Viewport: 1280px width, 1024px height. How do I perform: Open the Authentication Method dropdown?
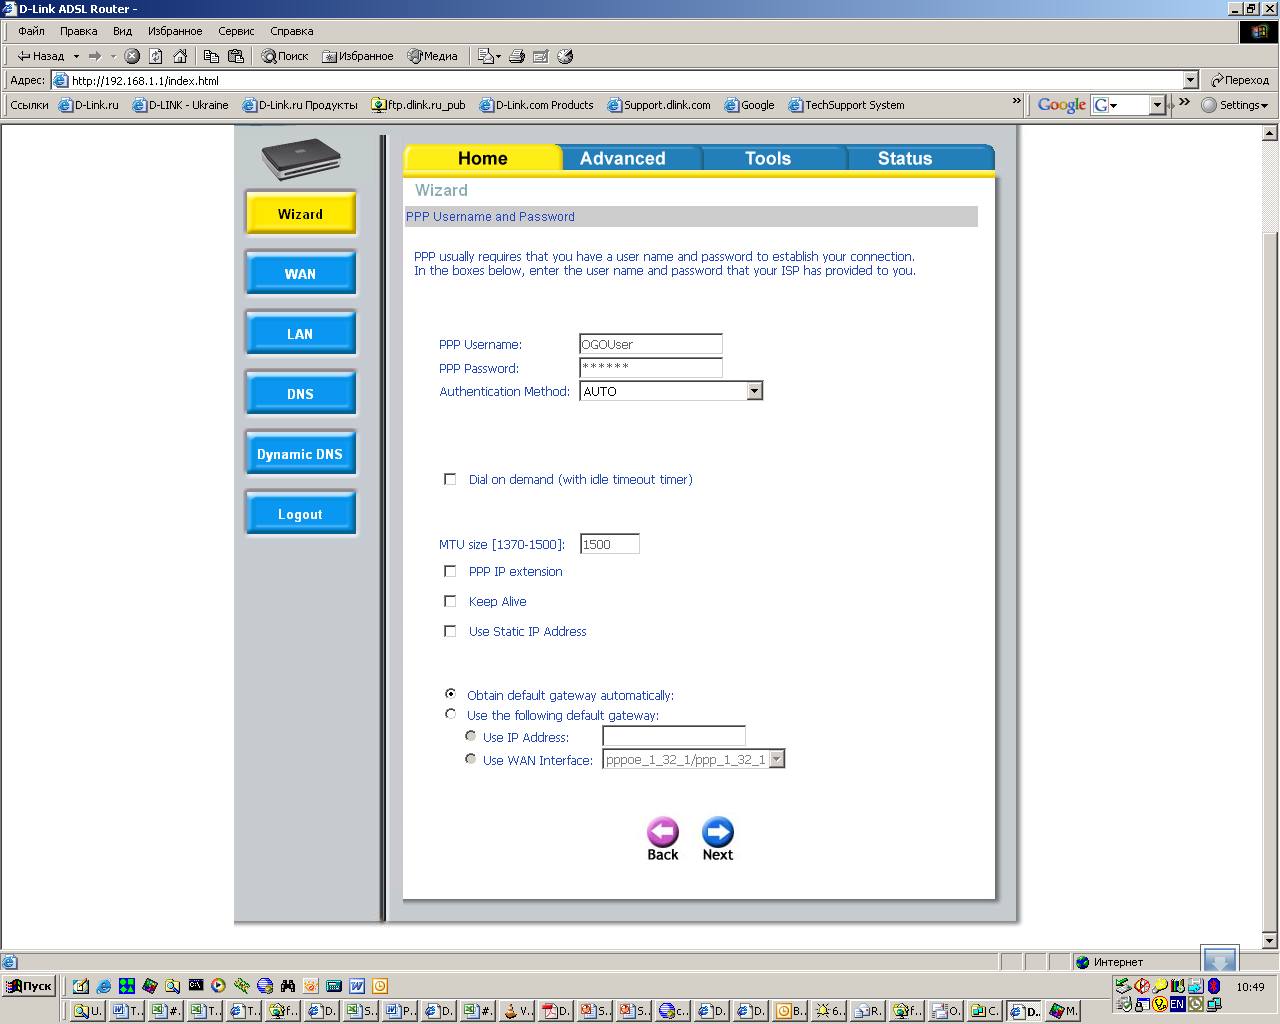(x=754, y=391)
